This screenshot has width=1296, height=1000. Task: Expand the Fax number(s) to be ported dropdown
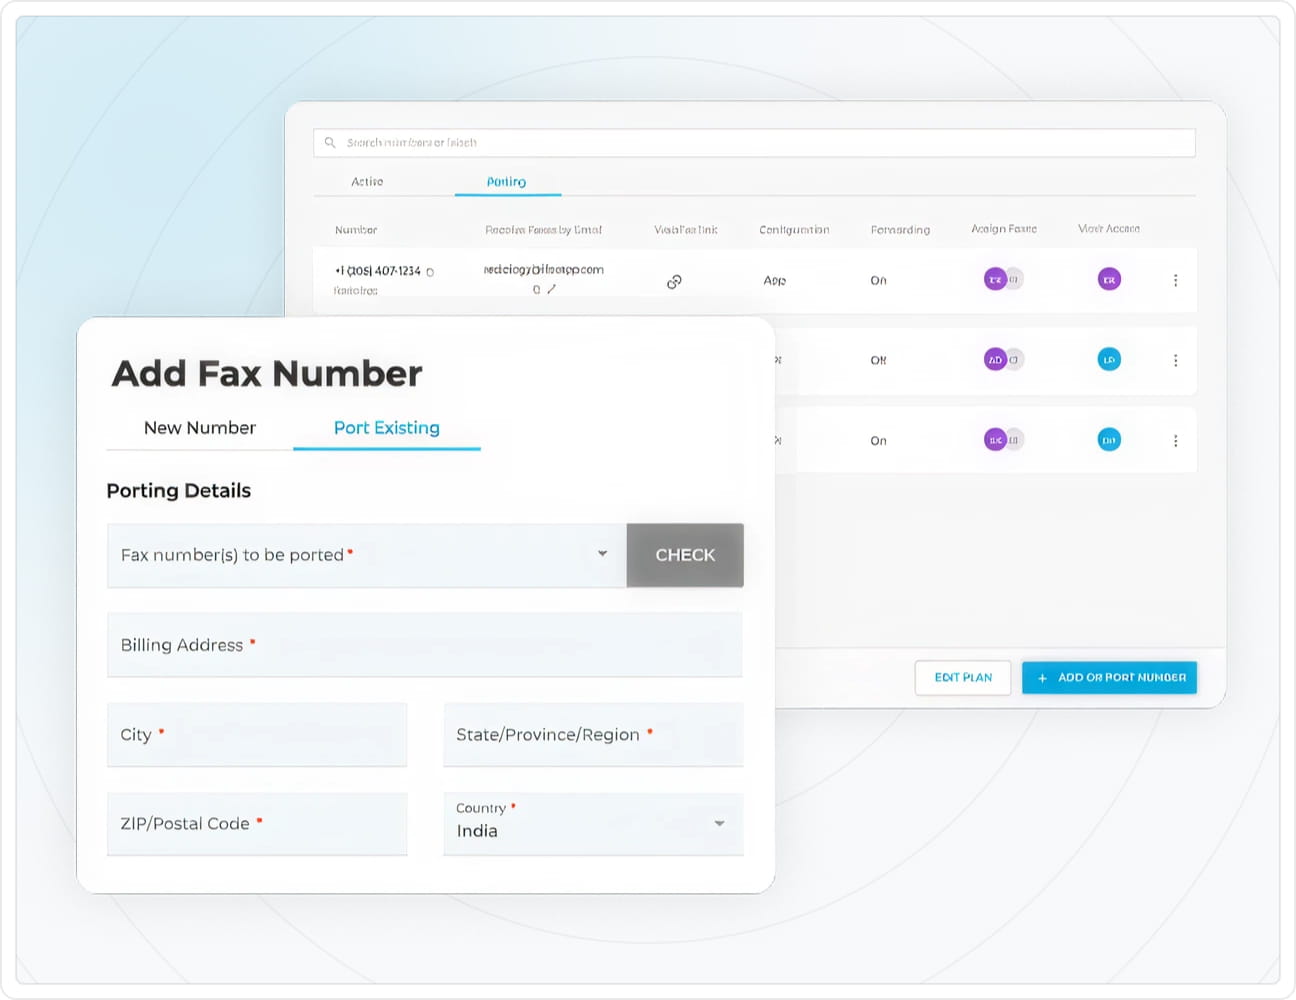602,555
